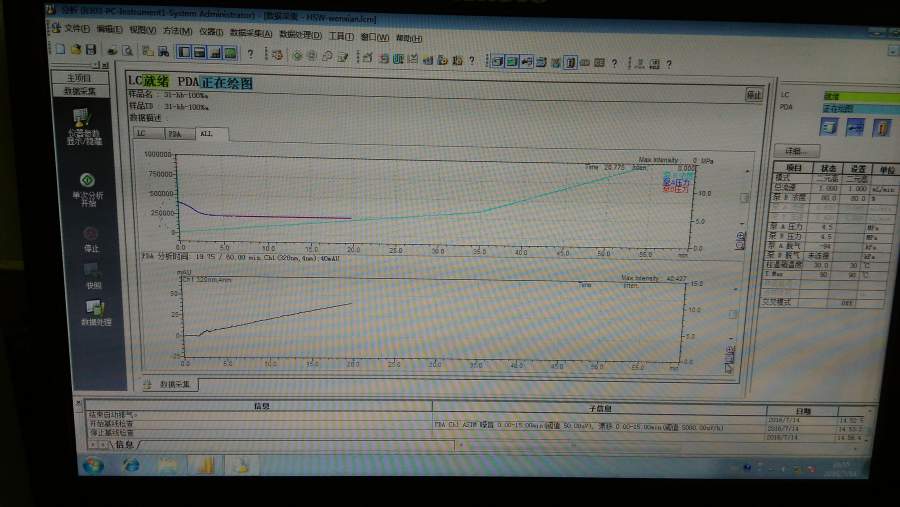Click 停止 button at chart header right
This screenshot has height=507, width=900.
point(754,95)
